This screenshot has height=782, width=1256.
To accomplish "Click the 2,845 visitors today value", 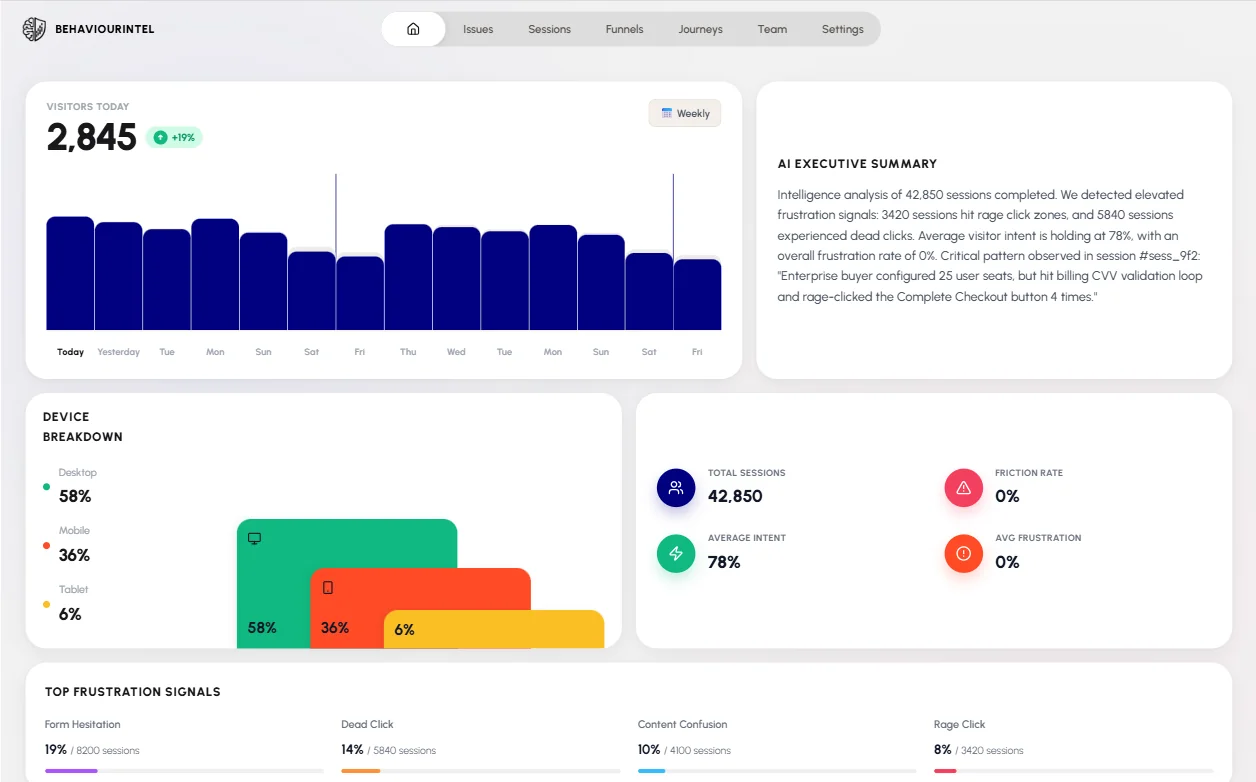I will click(x=92, y=137).
